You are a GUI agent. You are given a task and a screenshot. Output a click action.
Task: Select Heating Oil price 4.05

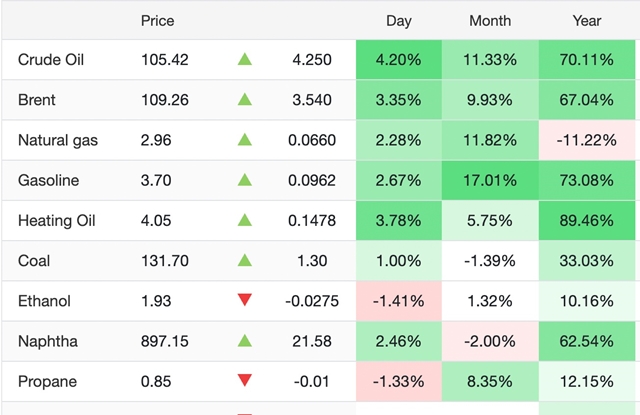156,221
